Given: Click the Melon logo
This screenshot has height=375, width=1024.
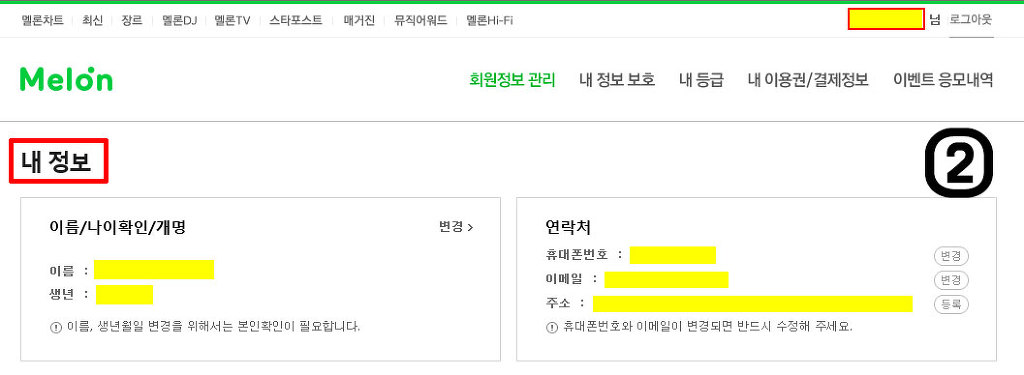Looking at the screenshot, I should point(66,79).
